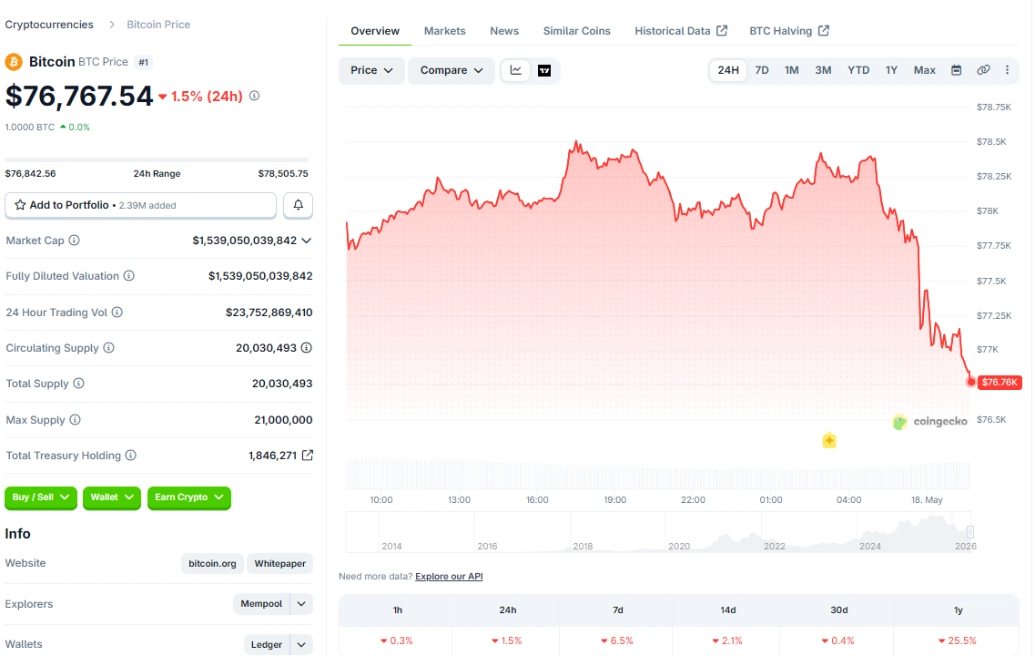This screenshot has width=1035, height=656.
Task: Open Ledger wallet button
Action: click(x=266, y=645)
